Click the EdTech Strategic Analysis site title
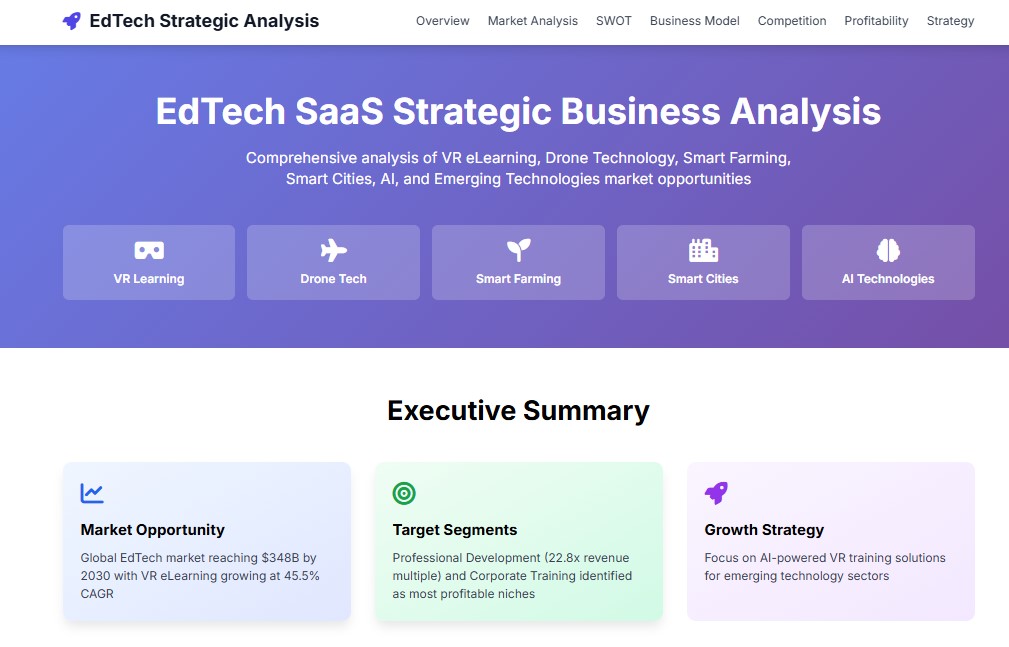Screen dimensions: 1009x647 click(x=204, y=21)
